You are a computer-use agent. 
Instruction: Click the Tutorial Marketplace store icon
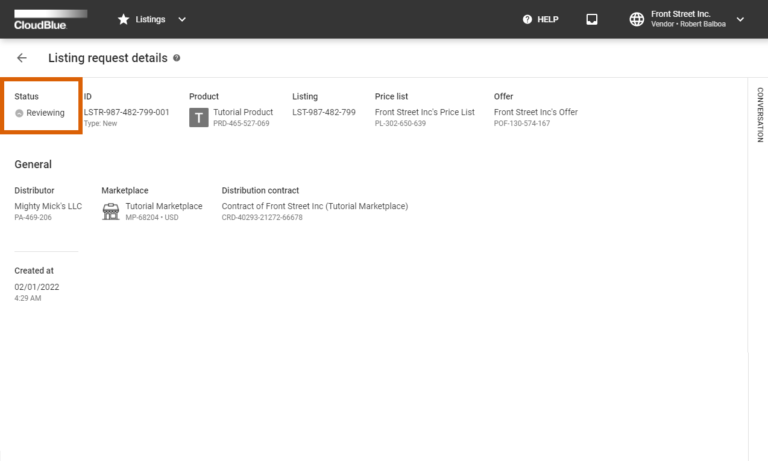point(111,212)
